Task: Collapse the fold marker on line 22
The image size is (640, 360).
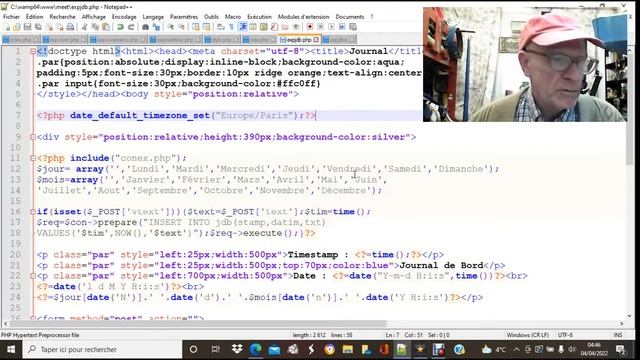Action: (33, 276)
